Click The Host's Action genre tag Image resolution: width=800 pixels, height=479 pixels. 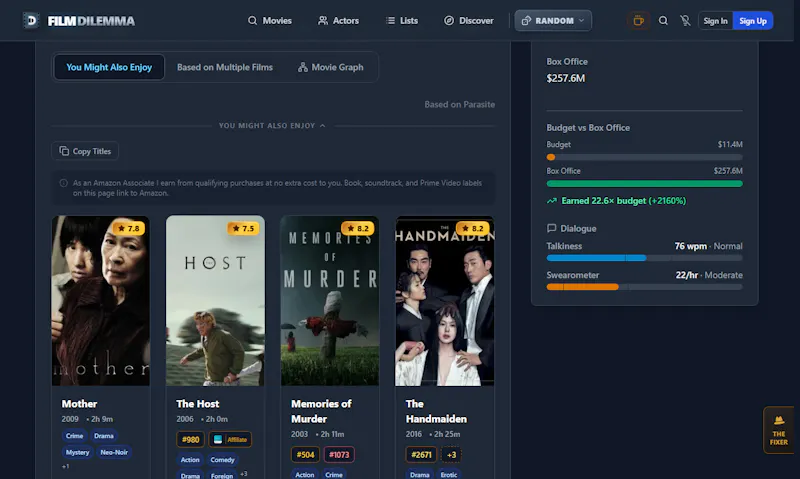190,460
